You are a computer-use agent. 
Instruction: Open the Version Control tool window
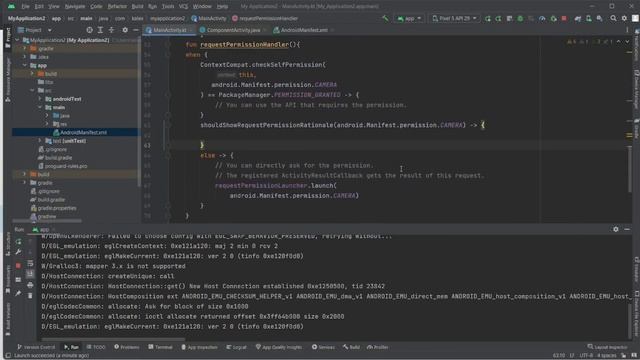pyautogui.click(x=36, y=347)
